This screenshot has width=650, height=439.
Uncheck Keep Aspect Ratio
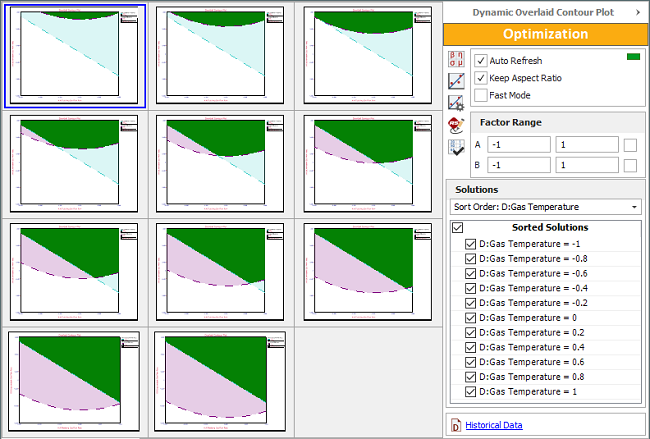[x=481, y=78]
